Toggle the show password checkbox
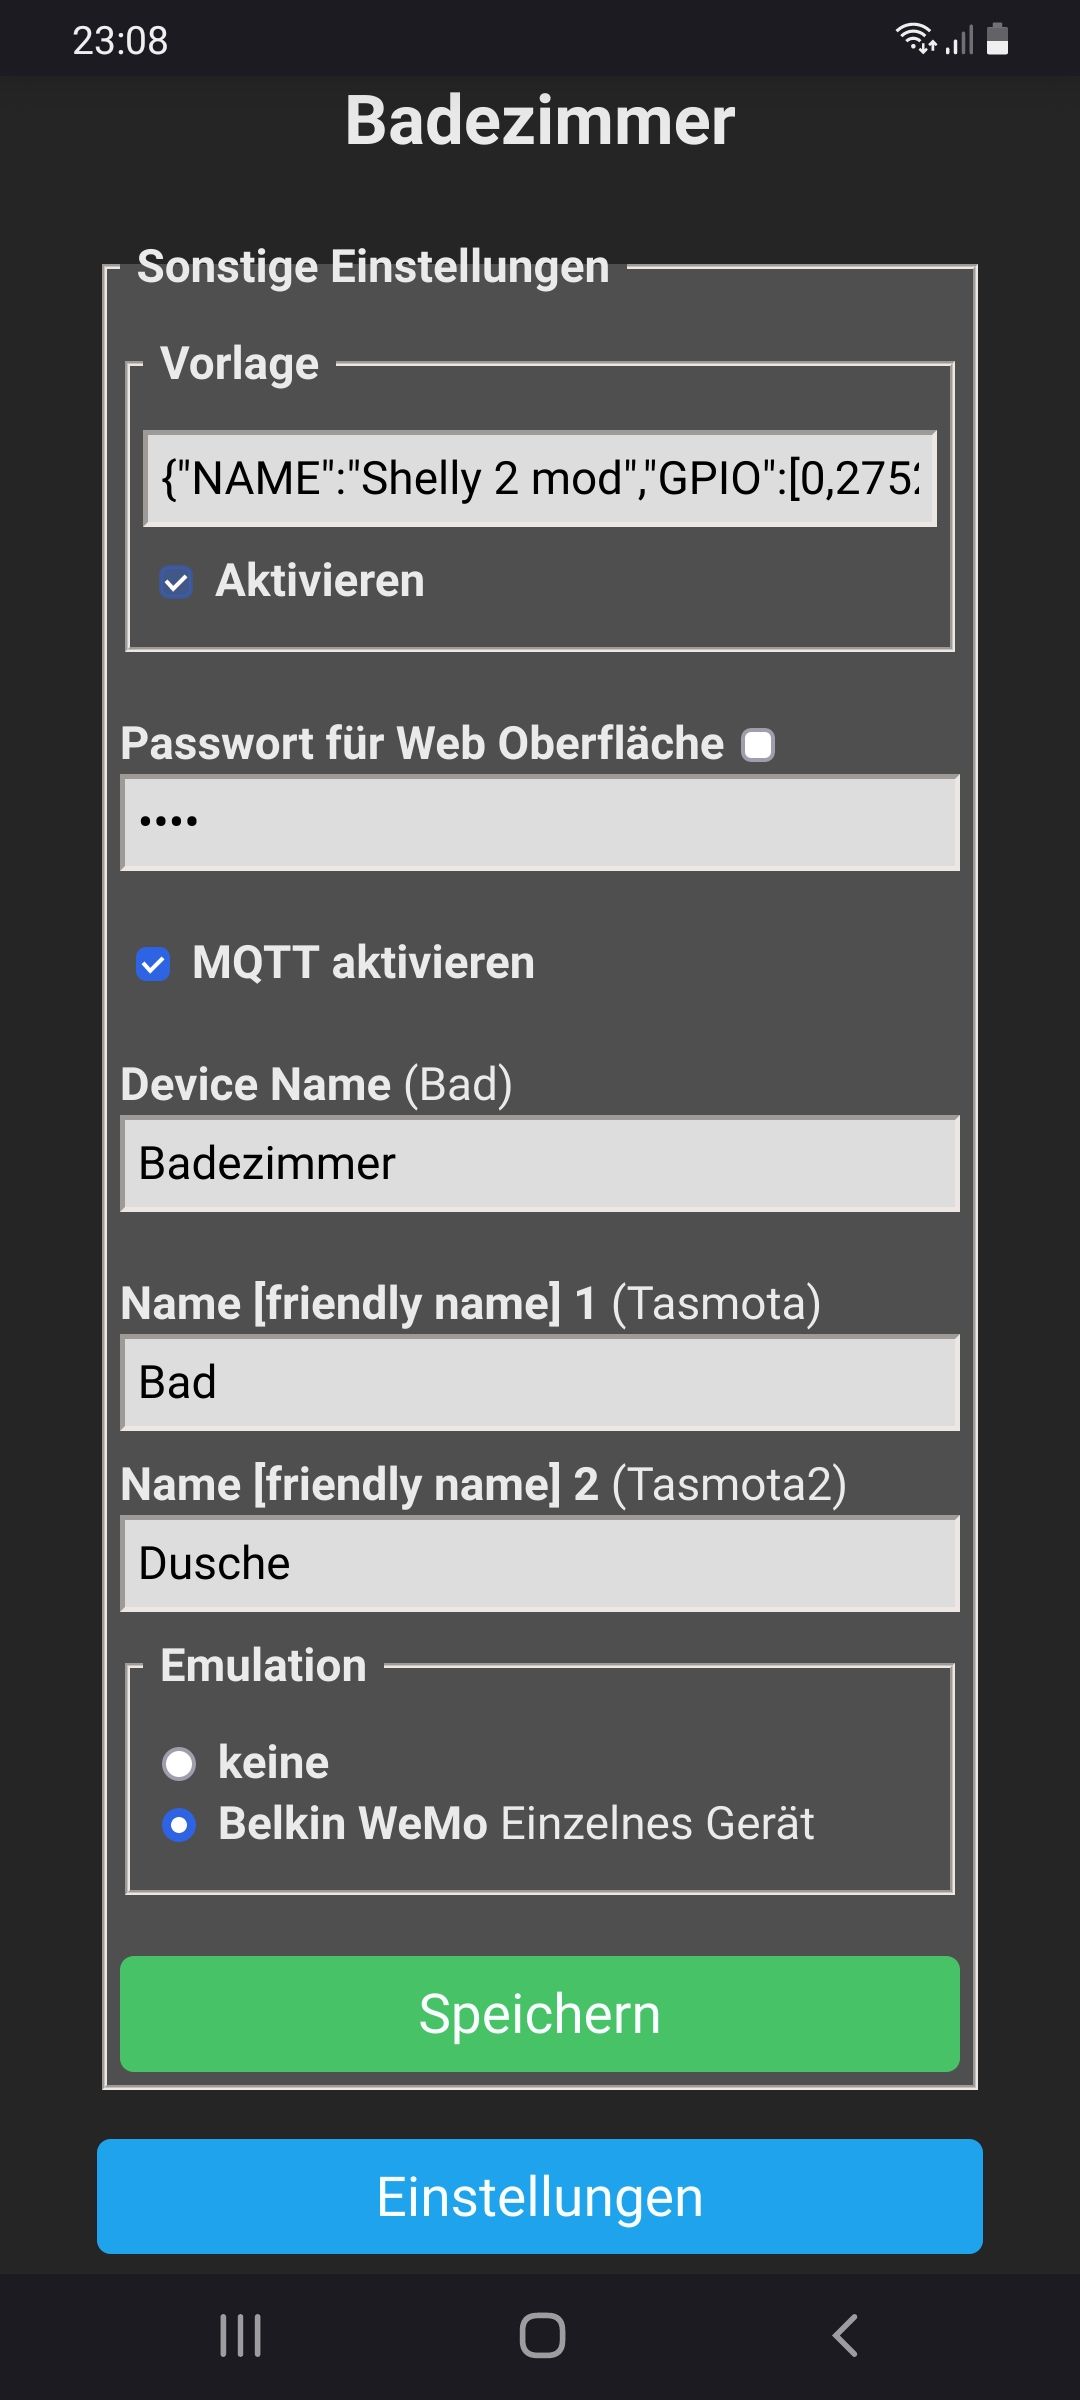The height and width of the screenshot is (2400, 1080). [758, 745]
